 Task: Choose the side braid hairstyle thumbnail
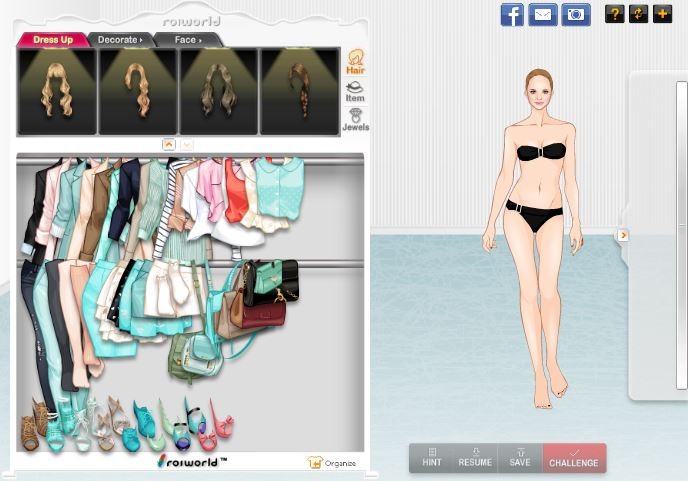tap(299, 91)
